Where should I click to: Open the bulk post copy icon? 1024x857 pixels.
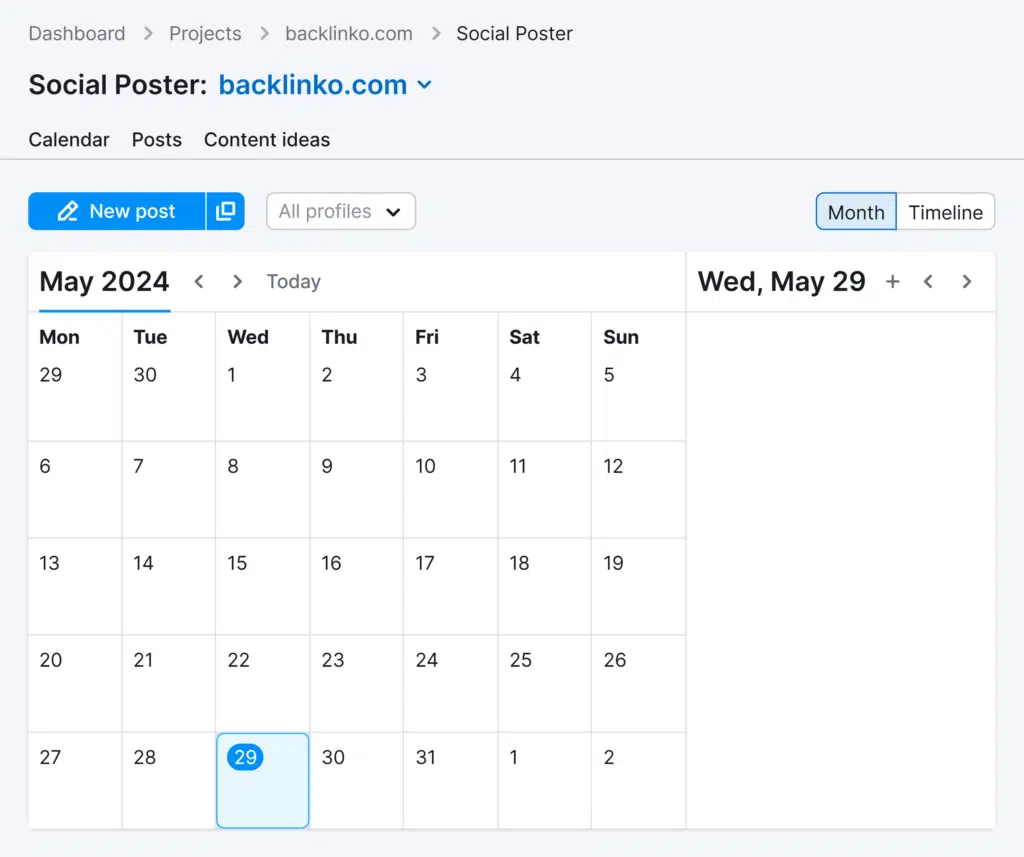(226, 211)
